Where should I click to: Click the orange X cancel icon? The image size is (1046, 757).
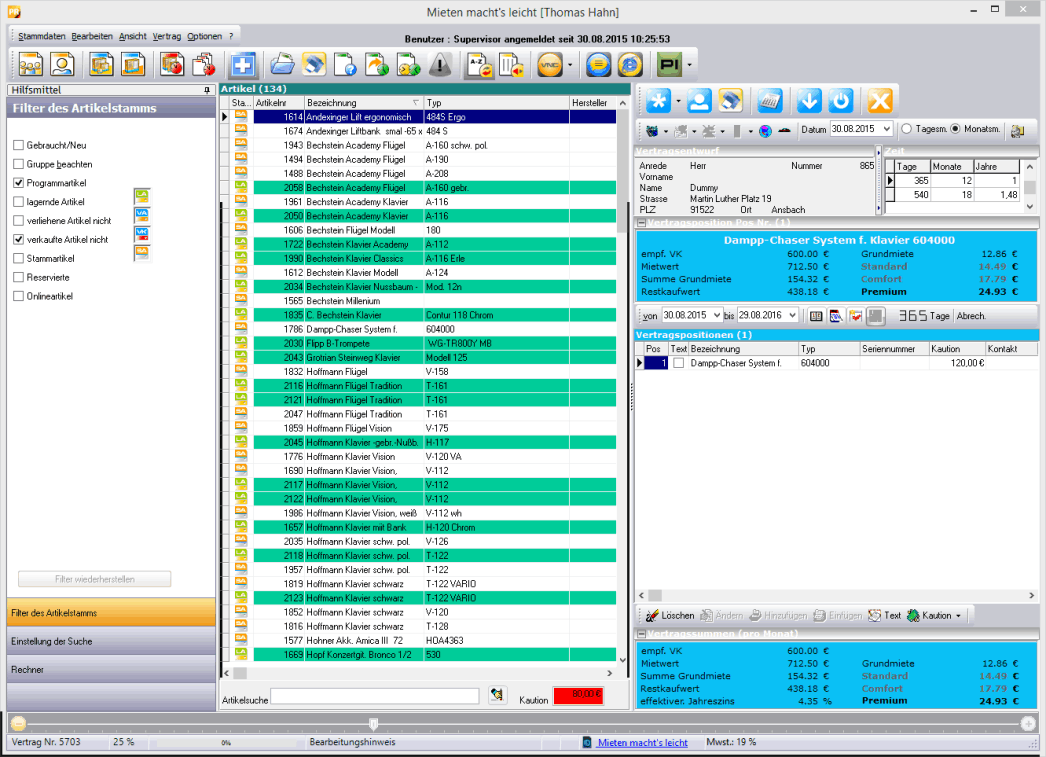880,101
